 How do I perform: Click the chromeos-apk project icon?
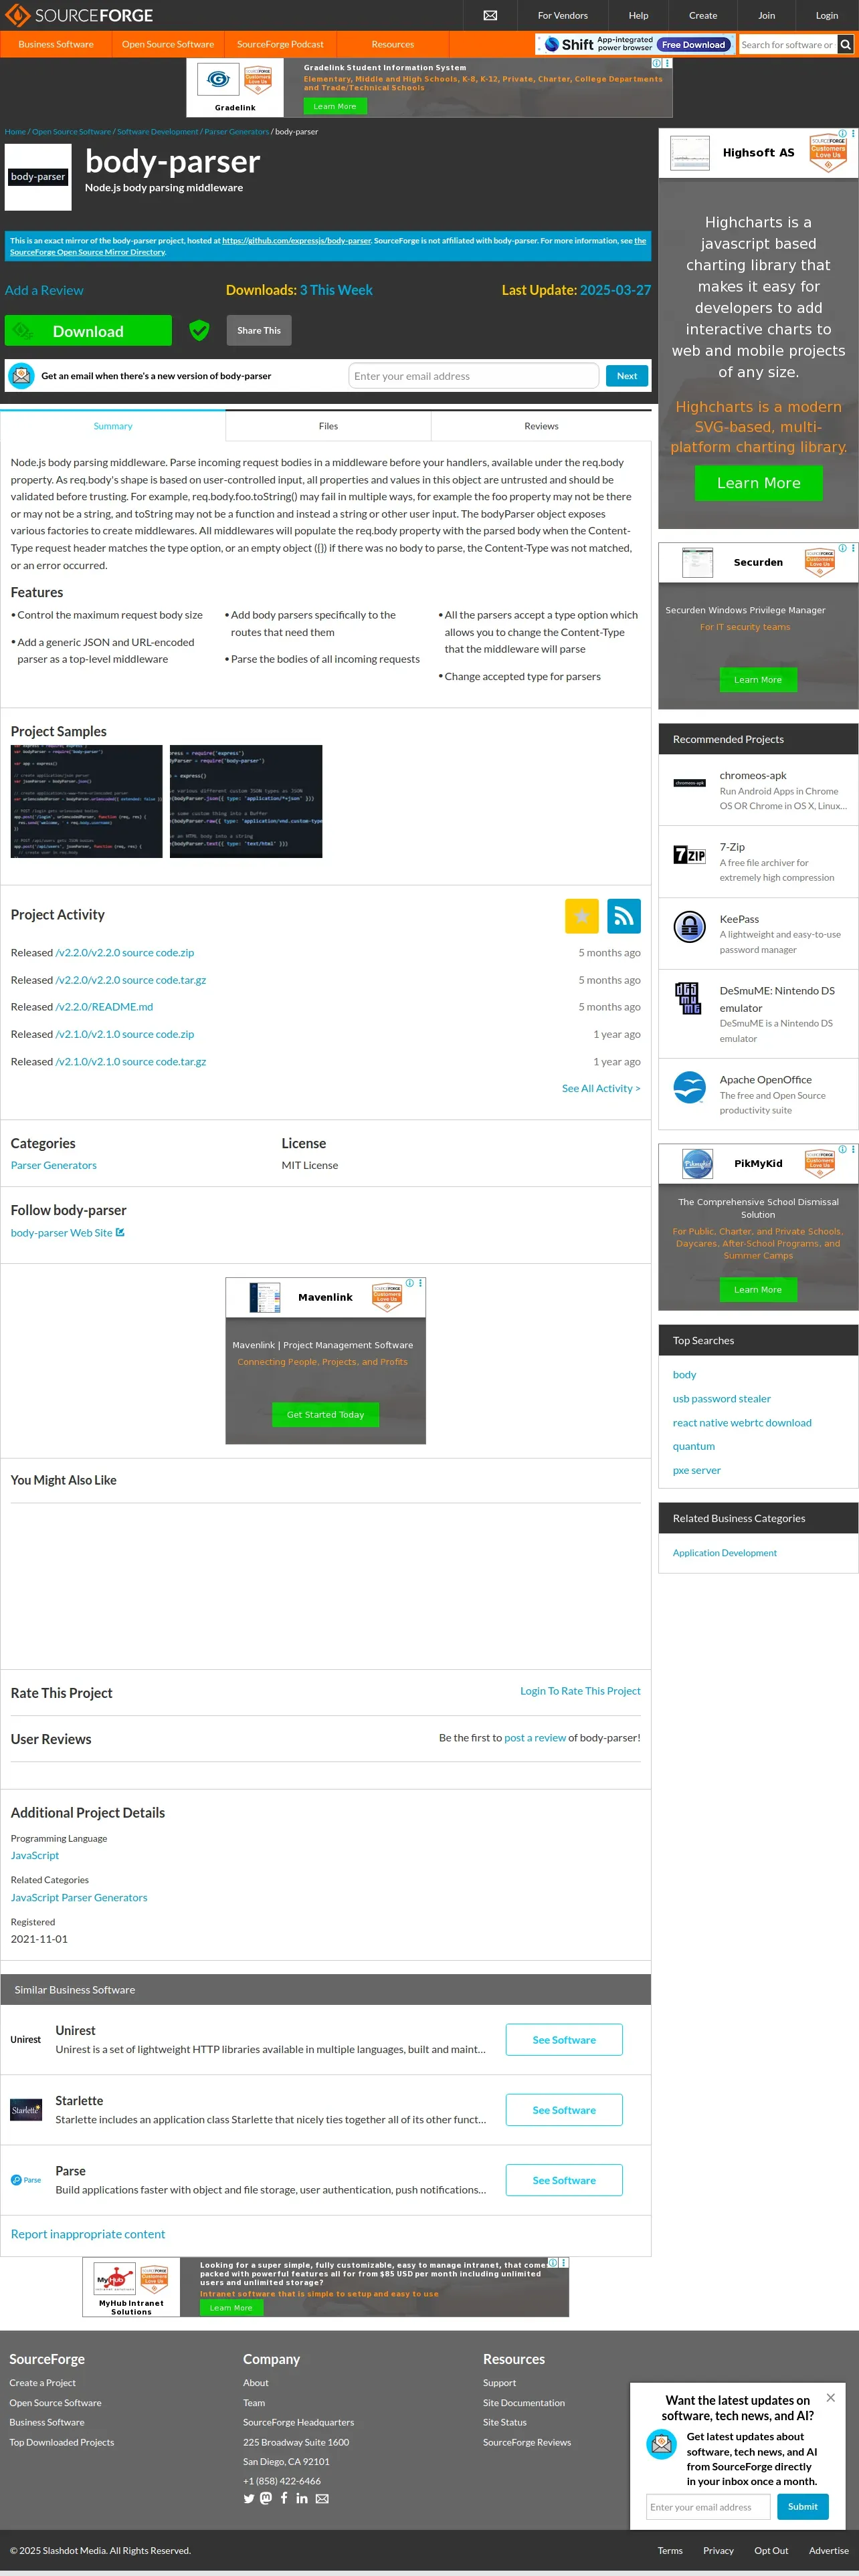(689, 783)
